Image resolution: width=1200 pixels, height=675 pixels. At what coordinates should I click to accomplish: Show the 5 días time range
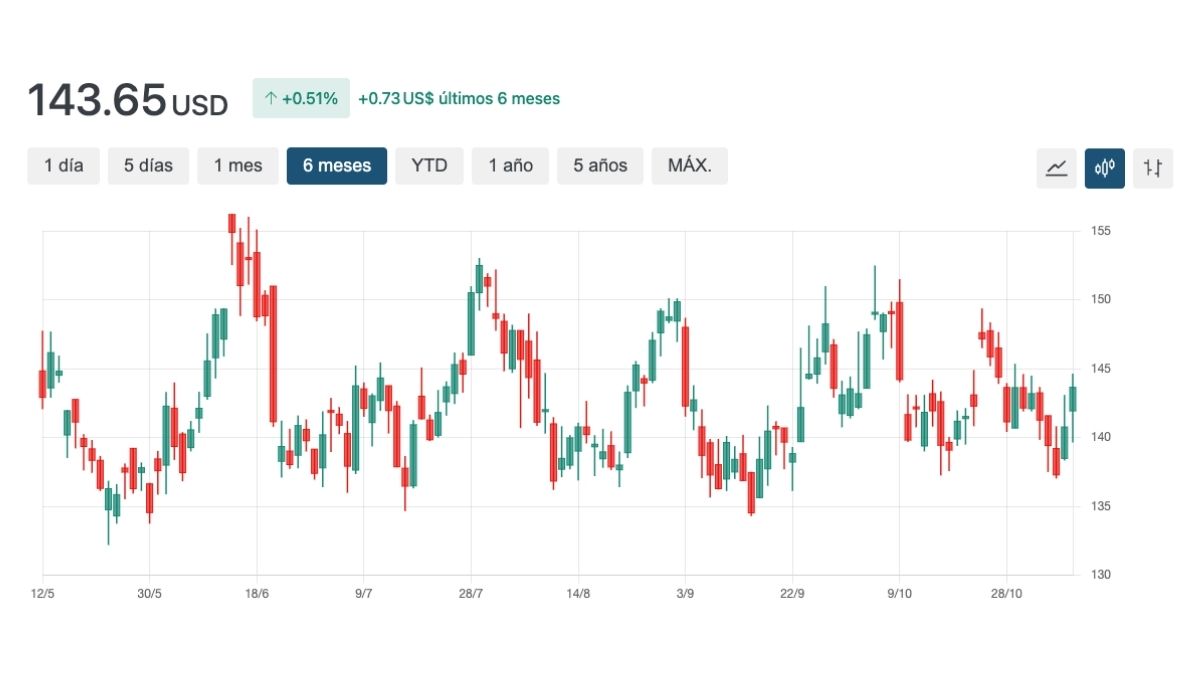148,166
